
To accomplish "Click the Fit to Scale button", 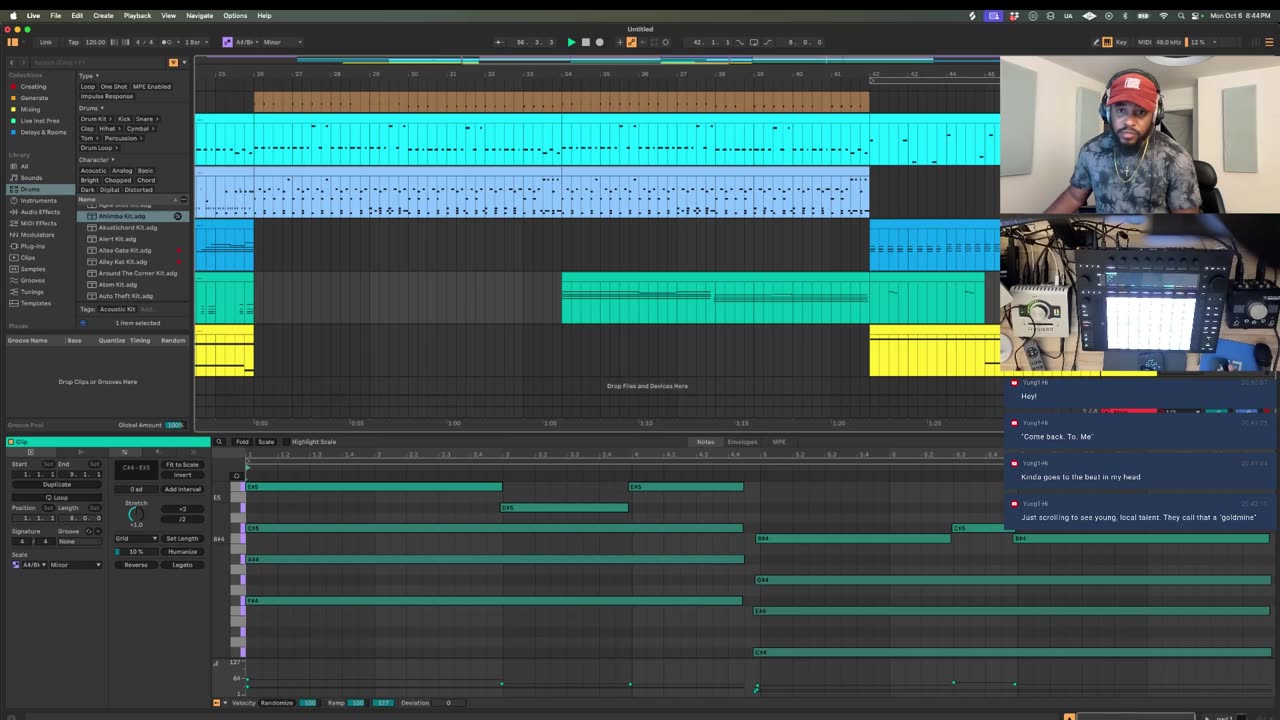I will pyautogui.click(x=182, y=465).
